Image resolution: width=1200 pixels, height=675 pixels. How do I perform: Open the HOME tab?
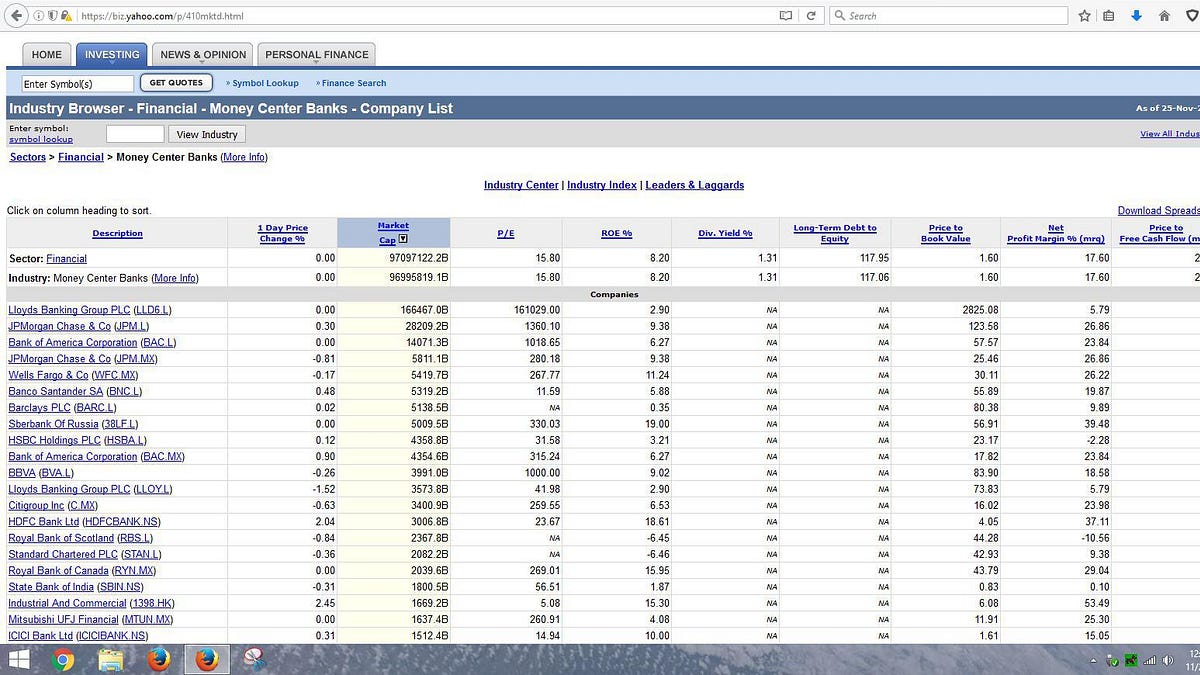point(47,55)
